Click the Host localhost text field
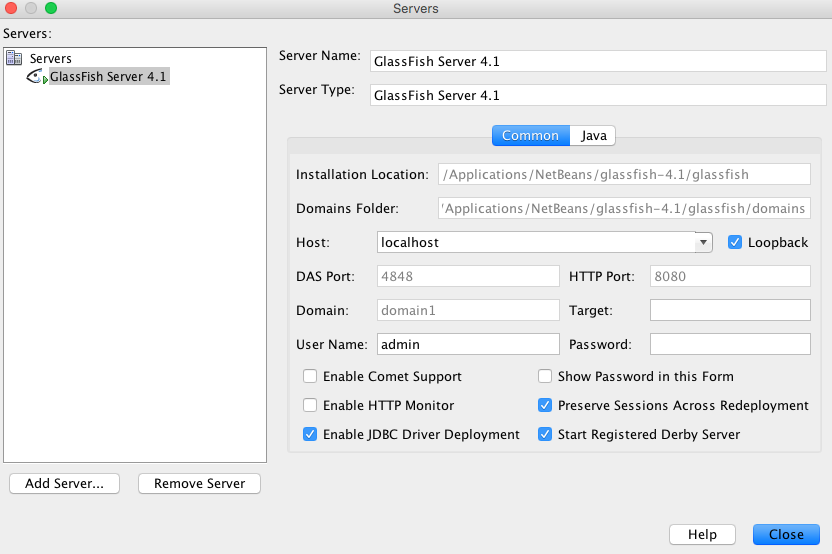 536,243
